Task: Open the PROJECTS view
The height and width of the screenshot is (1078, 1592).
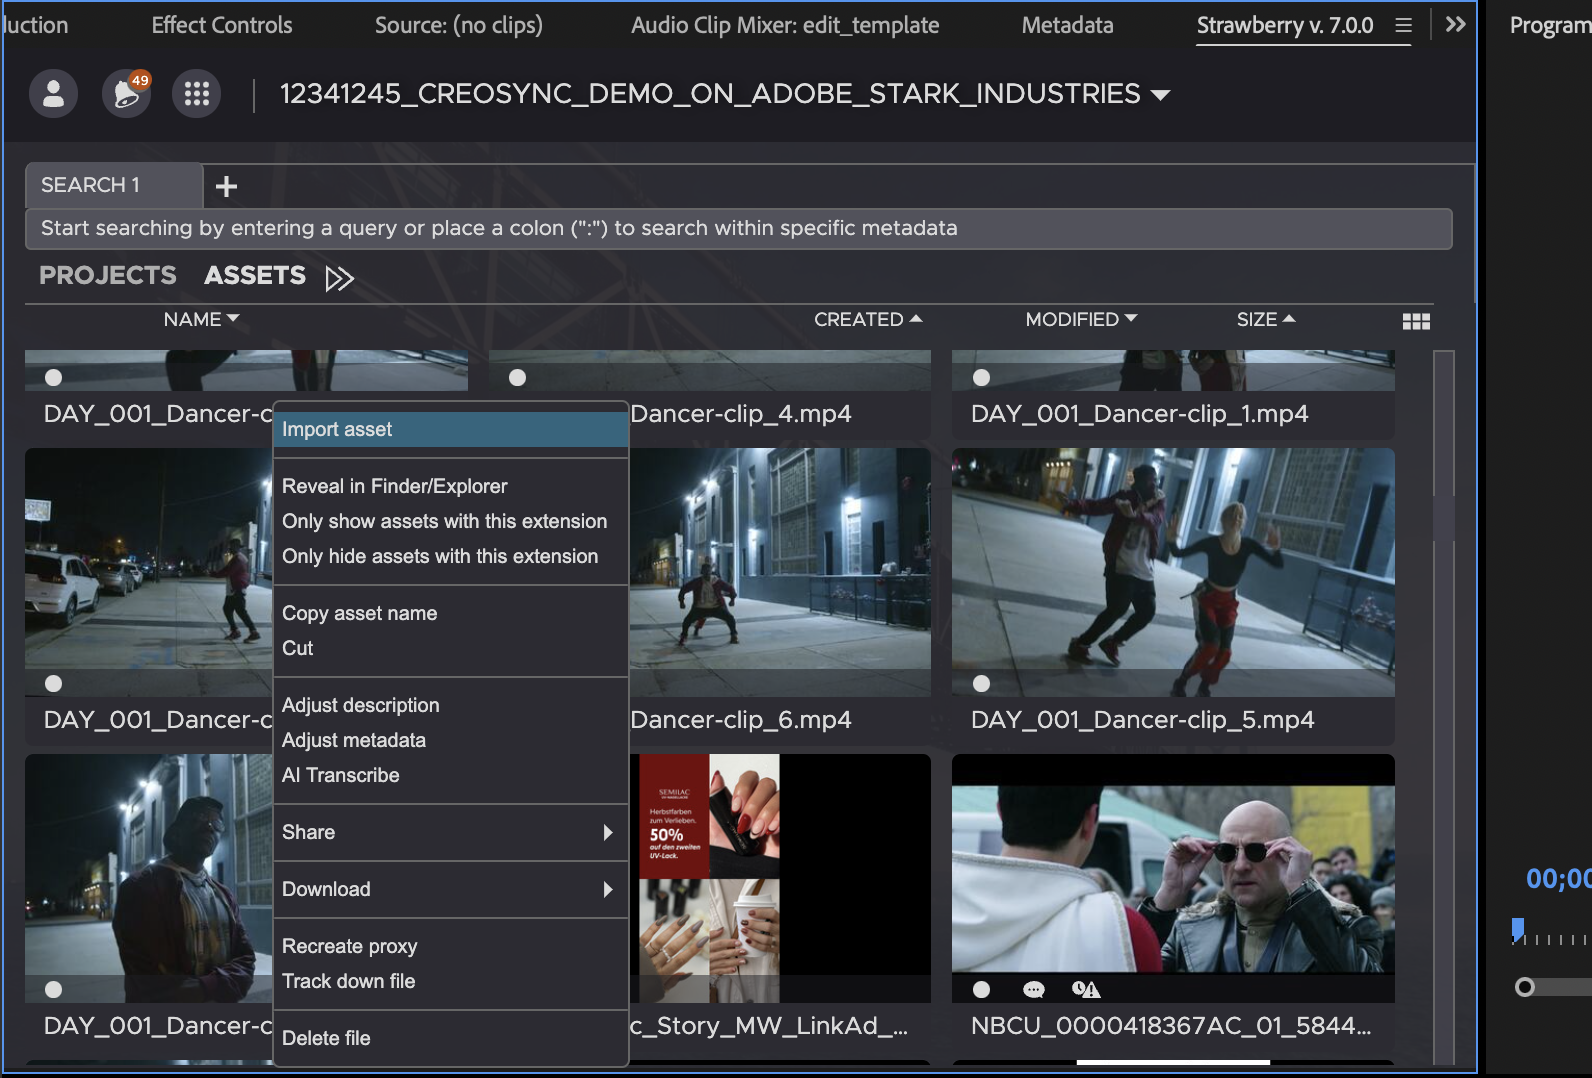Action: (x=107, y=275)
